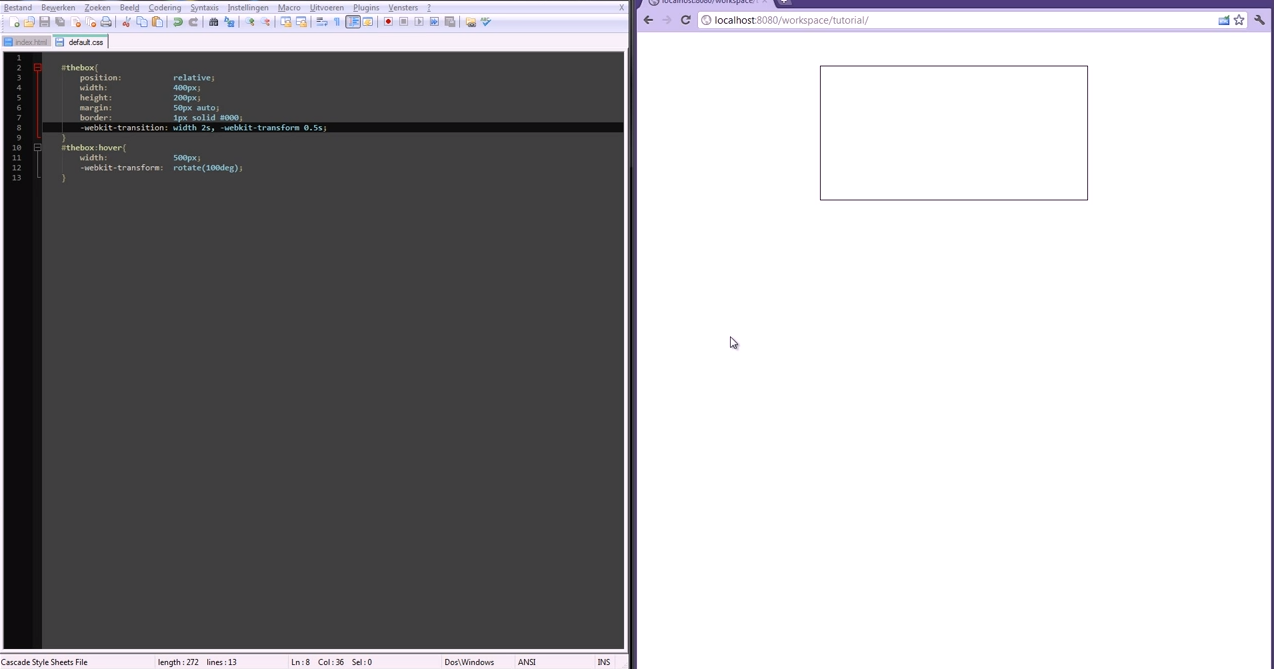Start macro recording with the red record icon
The height and width of the screenshot is (669, 1274).
[388, 22]
